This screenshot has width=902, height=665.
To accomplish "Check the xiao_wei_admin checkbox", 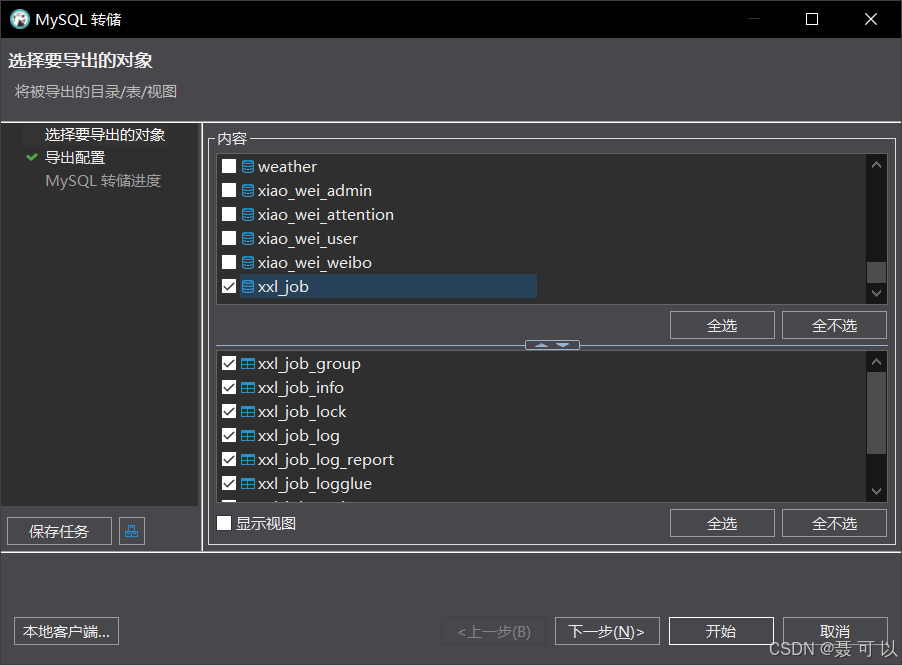I will [229, 190].
